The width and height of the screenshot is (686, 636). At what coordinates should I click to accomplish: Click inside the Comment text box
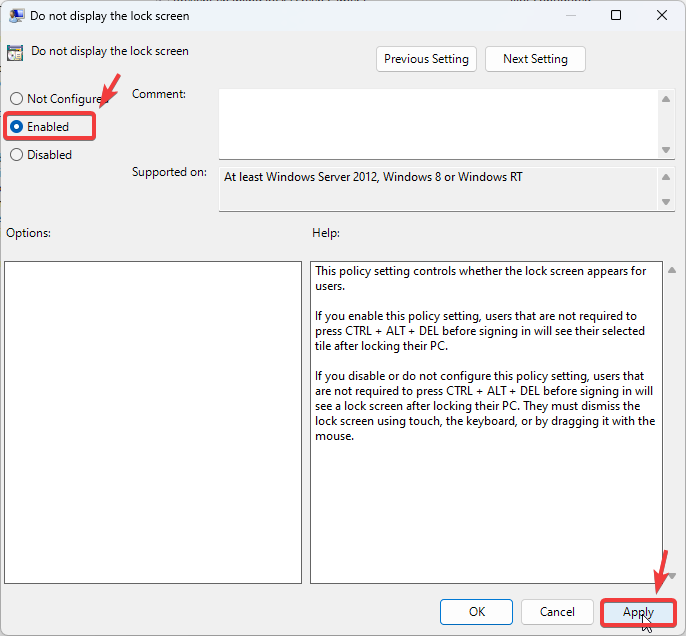tap(439, 124)
